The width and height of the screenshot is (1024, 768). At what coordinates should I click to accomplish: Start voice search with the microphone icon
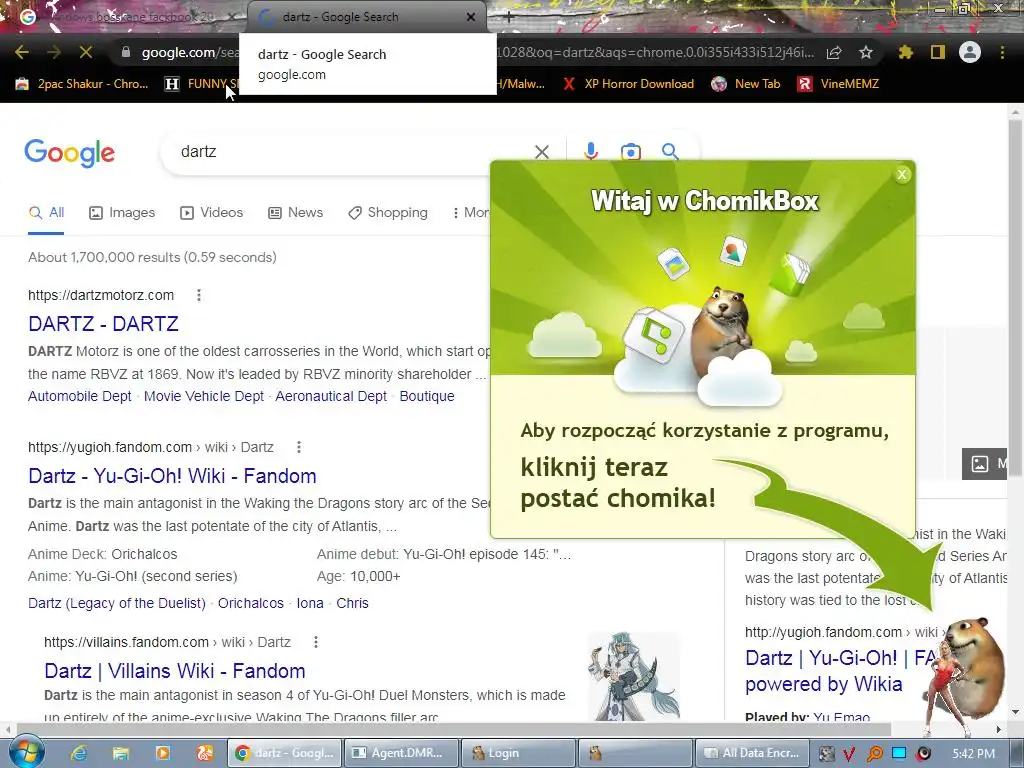(x=591, y=152)
